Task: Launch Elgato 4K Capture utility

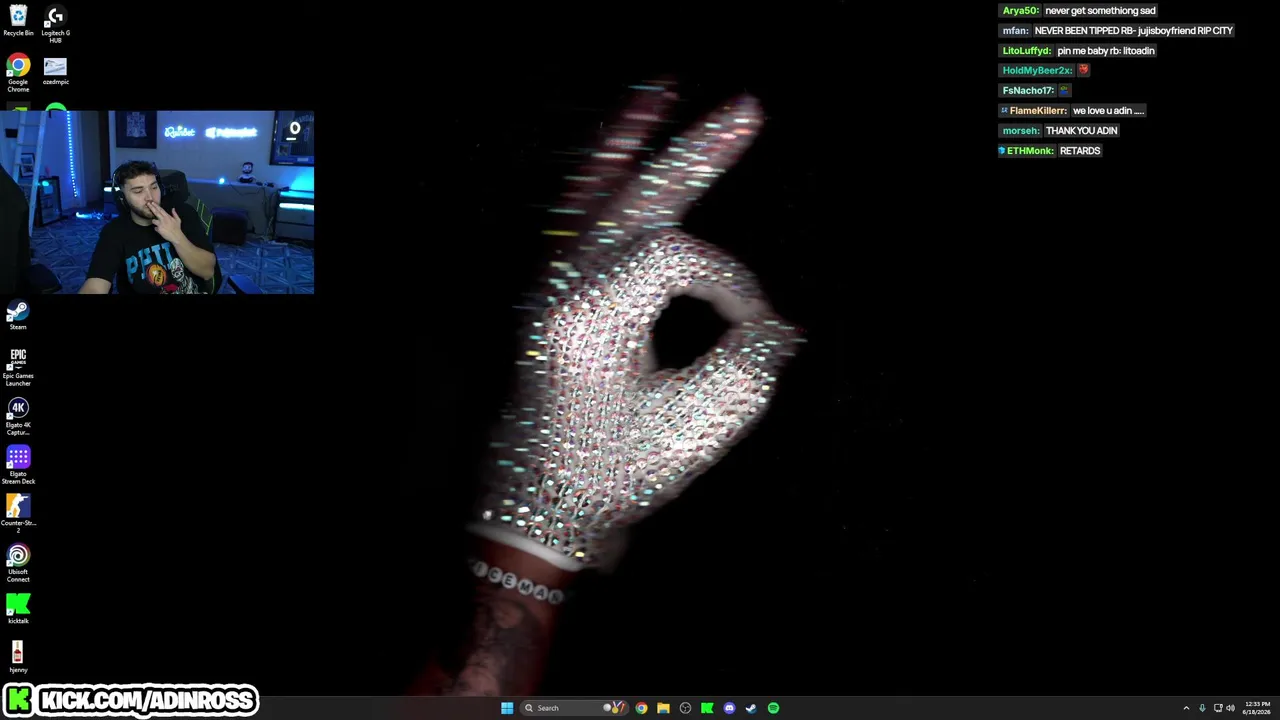Action: [x=18, y=416]
